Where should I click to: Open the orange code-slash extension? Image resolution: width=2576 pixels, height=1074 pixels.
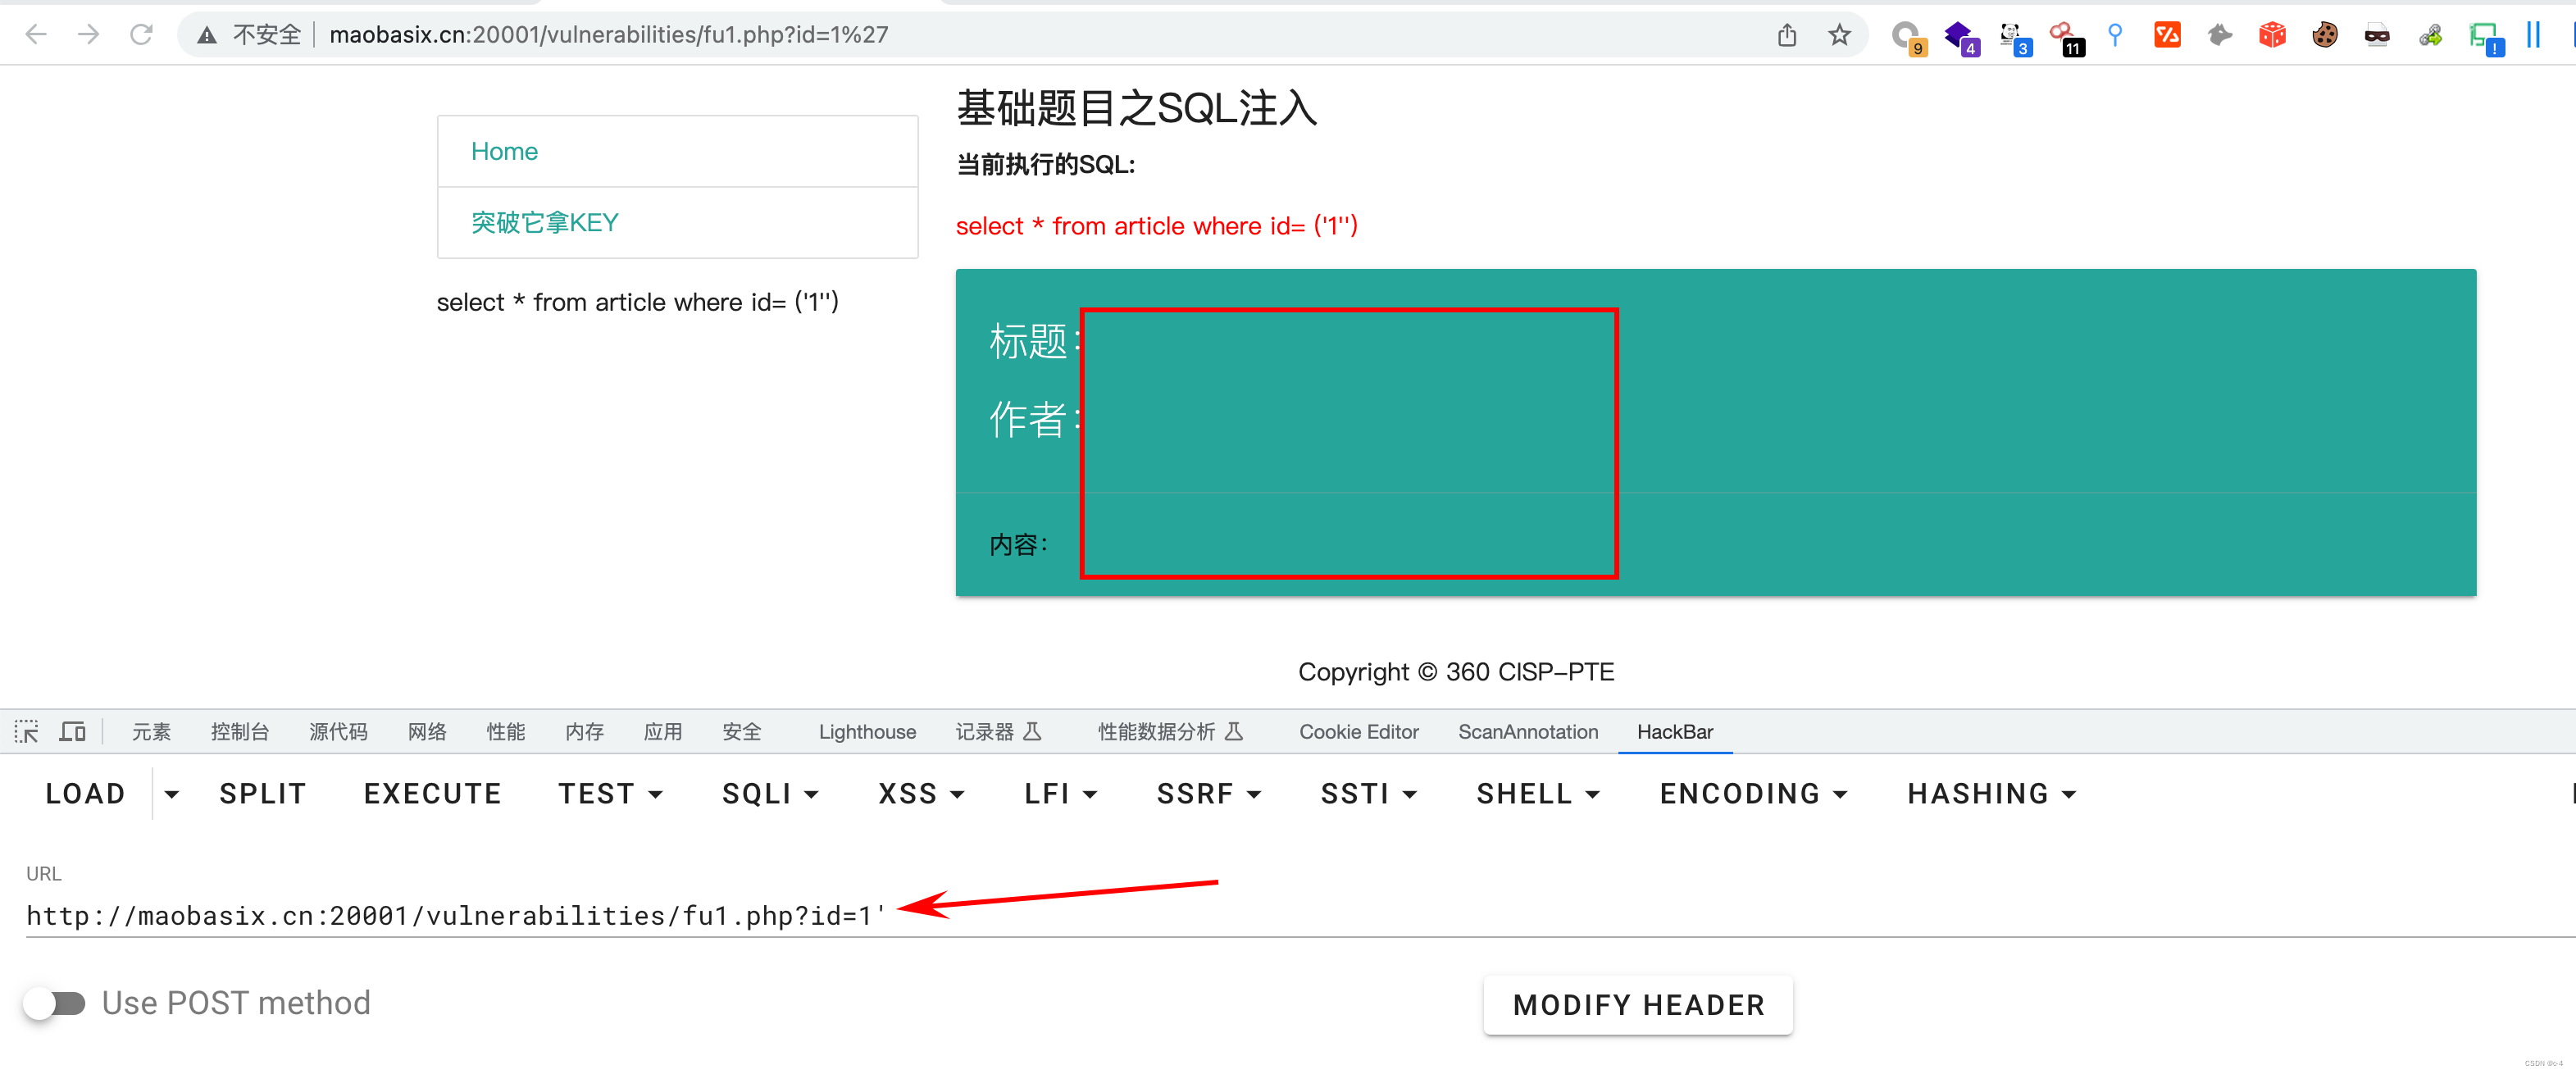click(x=2167, y=34)
